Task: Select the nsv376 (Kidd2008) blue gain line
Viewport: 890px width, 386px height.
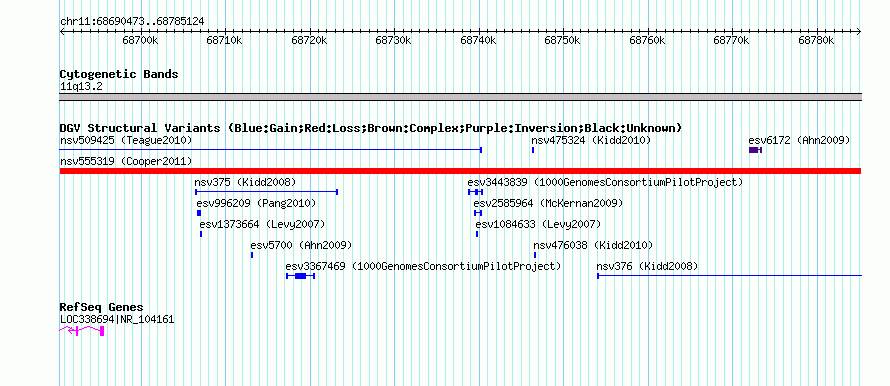Action: pyautogui.click(x=729, y=276)
